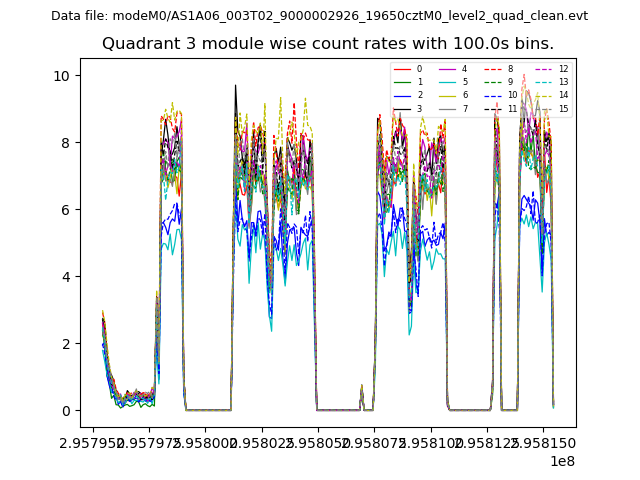640x480 pixels.
Task: Click the x-axis tick label 2.958000
Action: pos(205,441)
